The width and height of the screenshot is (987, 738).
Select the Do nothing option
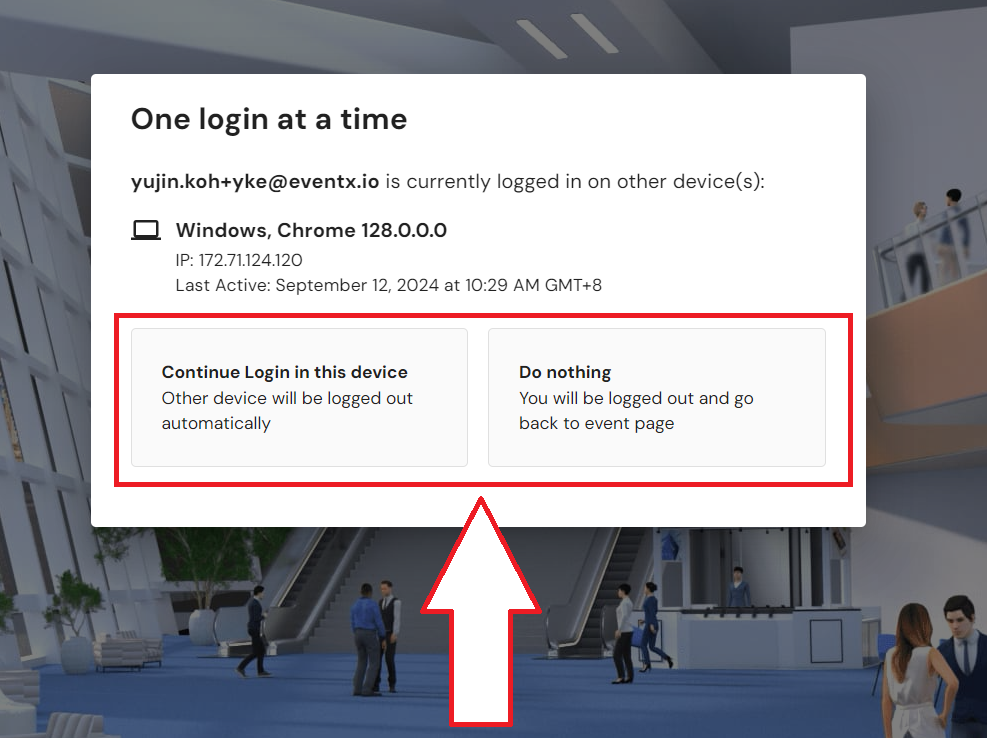click(657, 397)
